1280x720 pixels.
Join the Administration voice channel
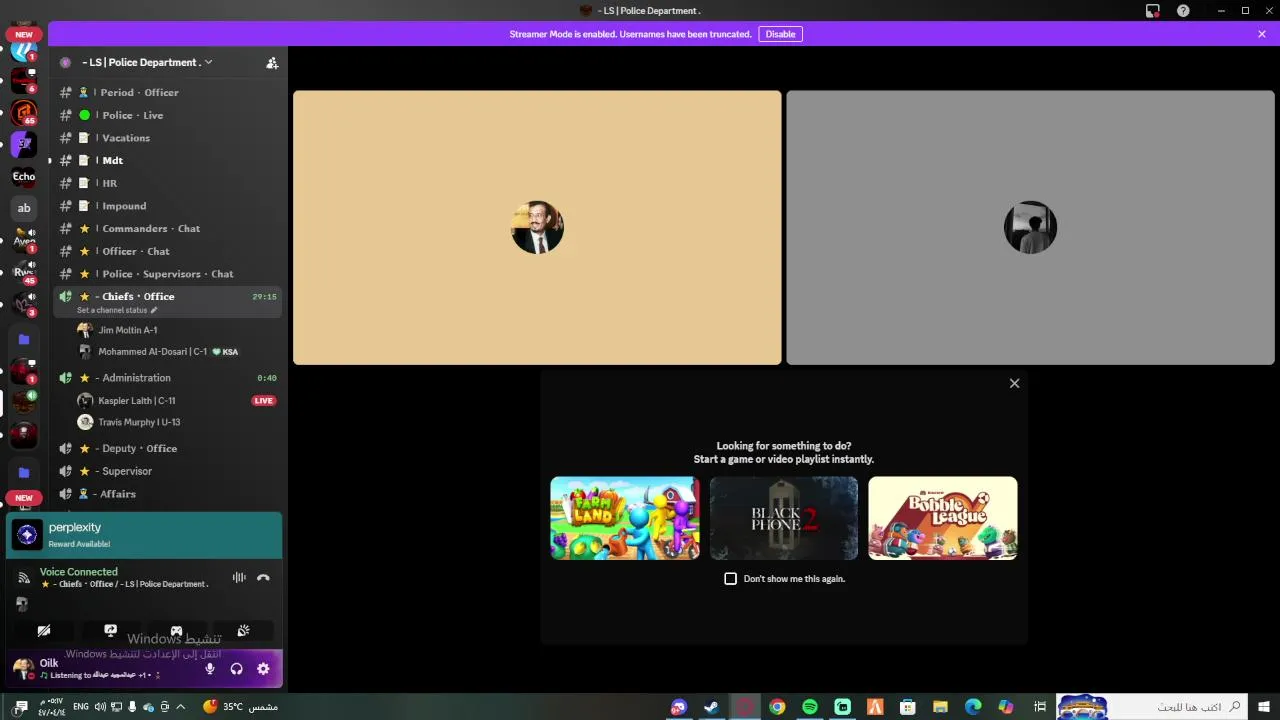(x=167, y=378)
